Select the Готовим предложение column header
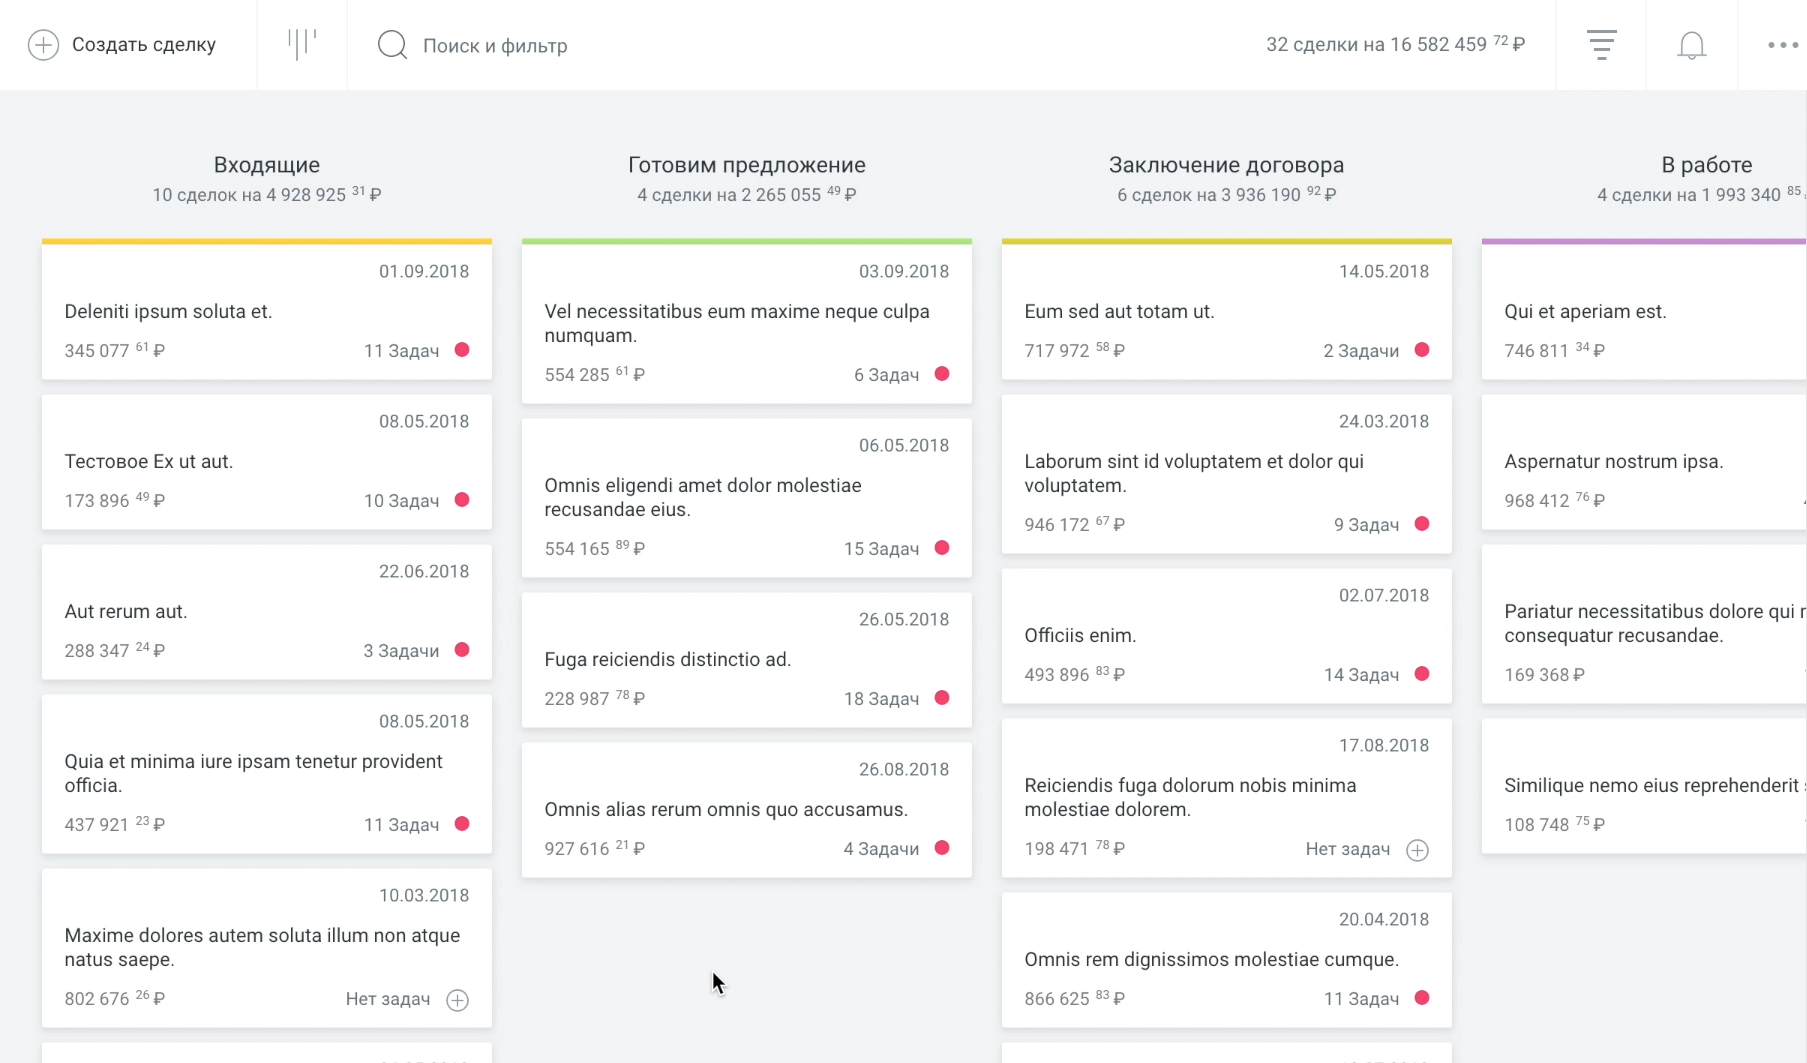The image size is (1807, 1063). (746, 165)
